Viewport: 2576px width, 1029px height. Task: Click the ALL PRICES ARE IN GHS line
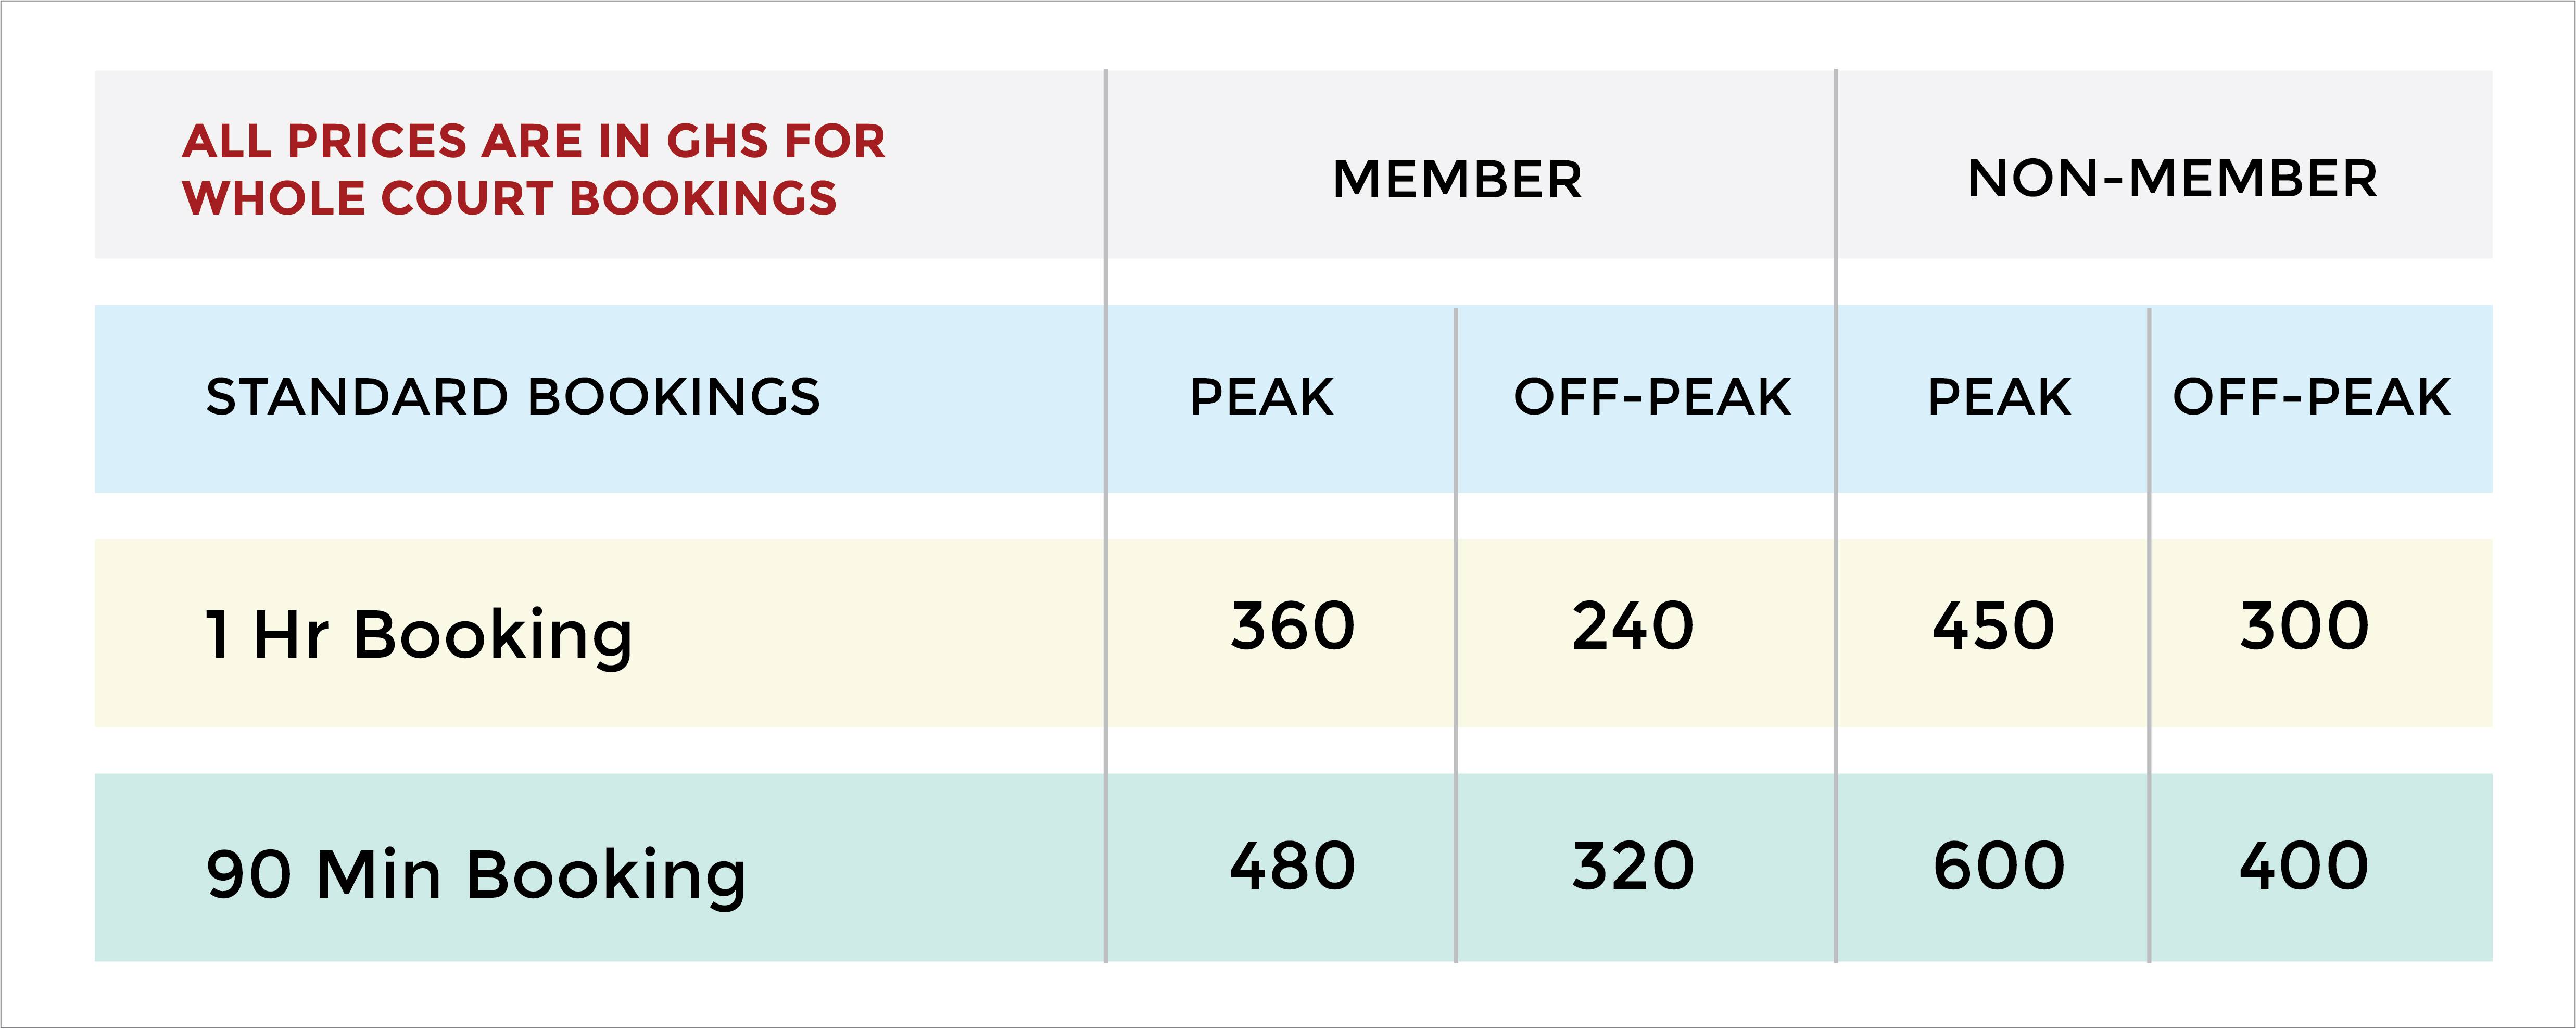pyautogui.click(x=534, y=141)
